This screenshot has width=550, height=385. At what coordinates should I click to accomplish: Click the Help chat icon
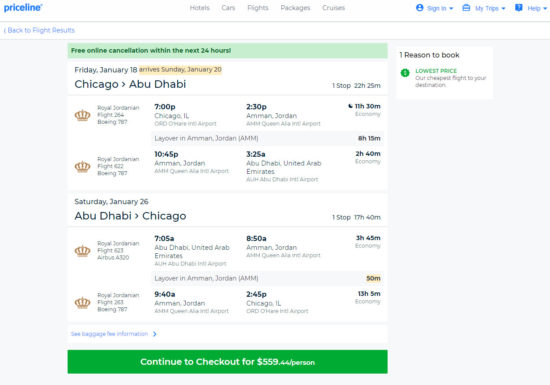click(x=519, y=8)
